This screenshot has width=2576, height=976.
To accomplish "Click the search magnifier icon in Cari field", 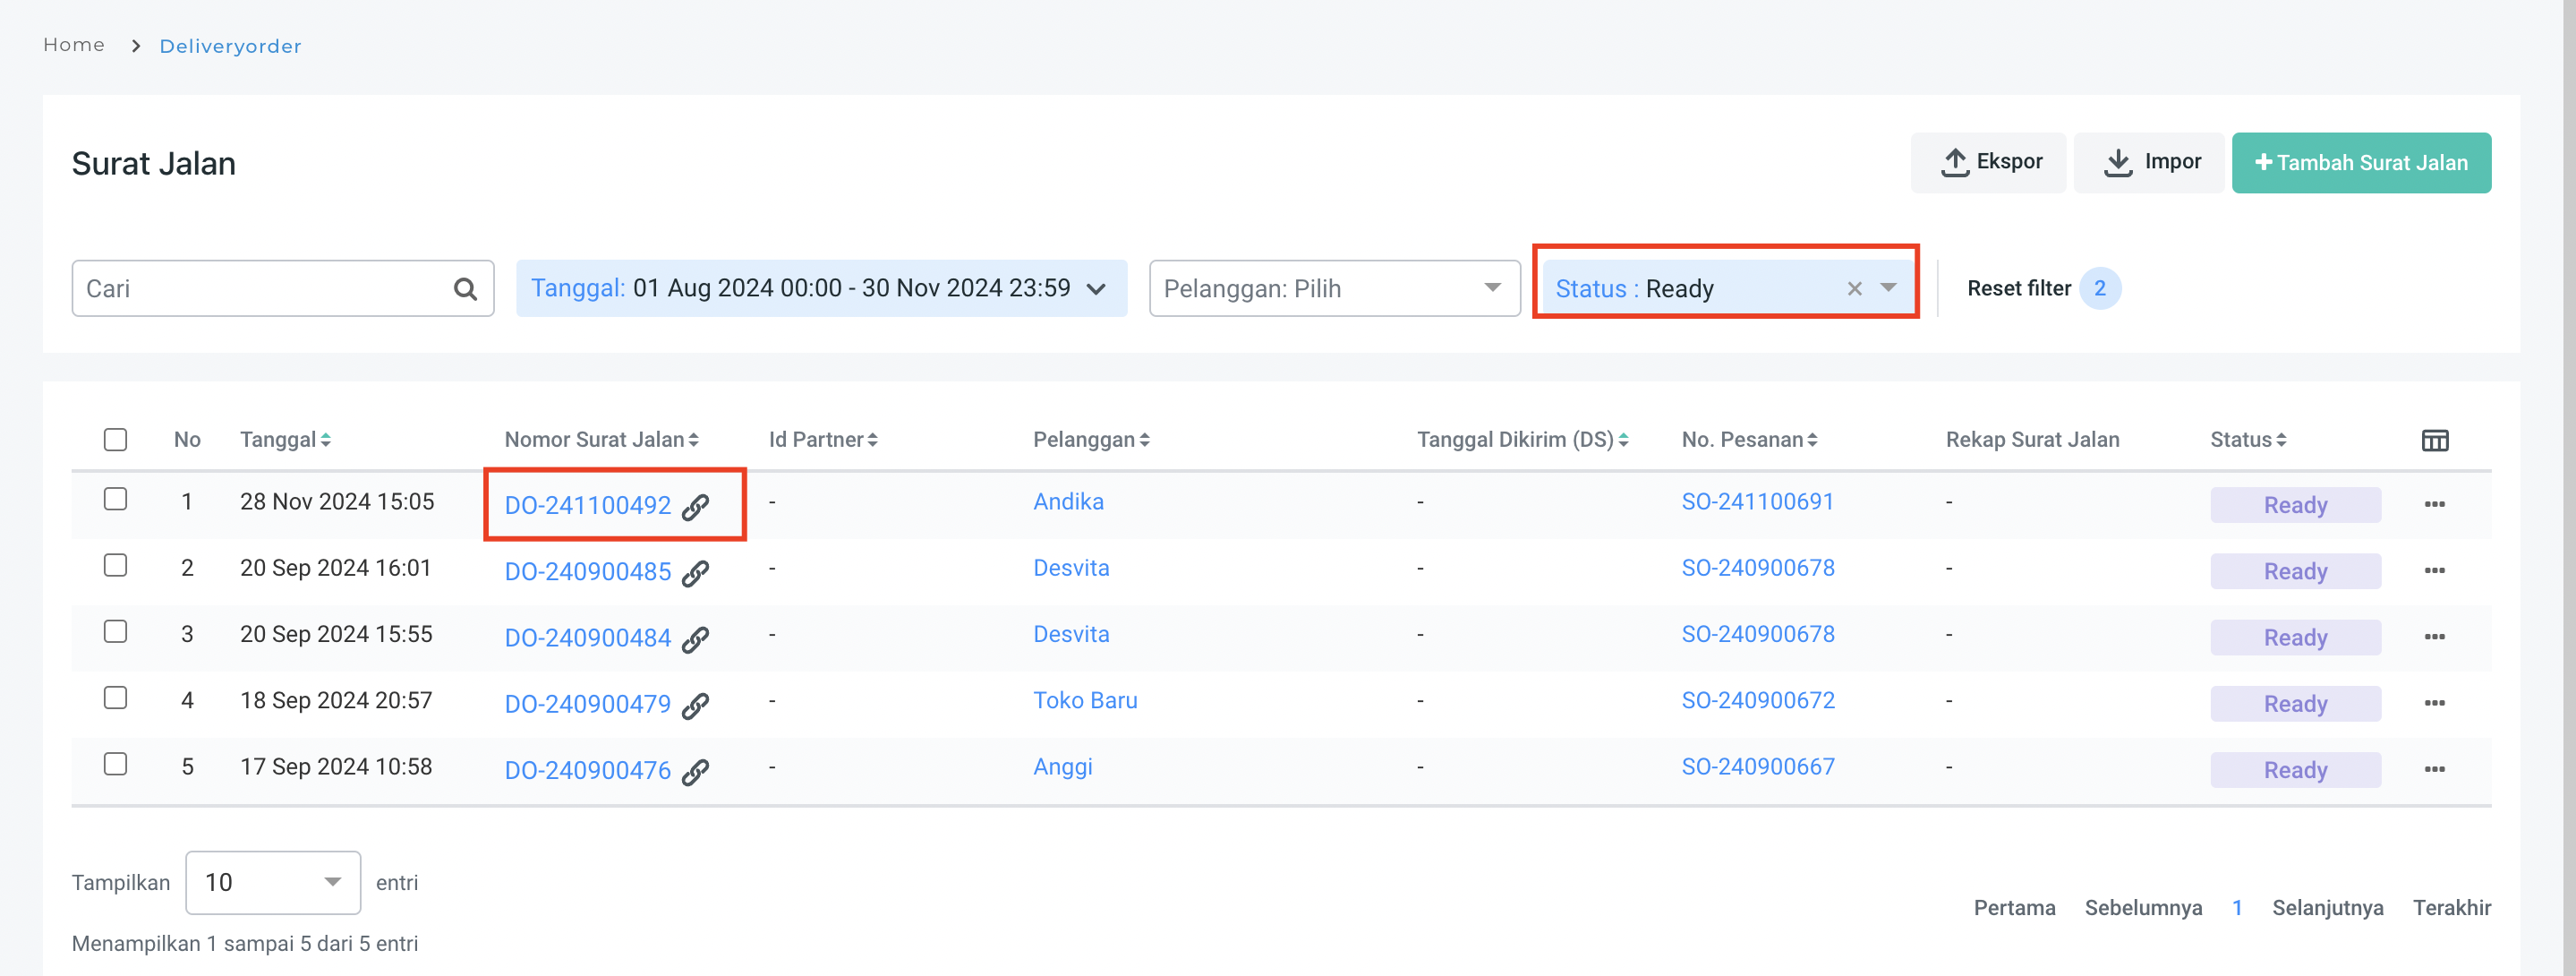I will click(x=465, y=289).
